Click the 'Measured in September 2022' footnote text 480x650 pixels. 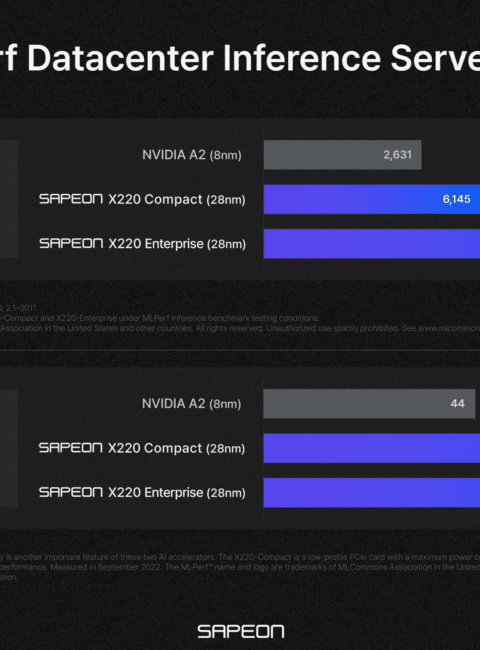(105, 567)
